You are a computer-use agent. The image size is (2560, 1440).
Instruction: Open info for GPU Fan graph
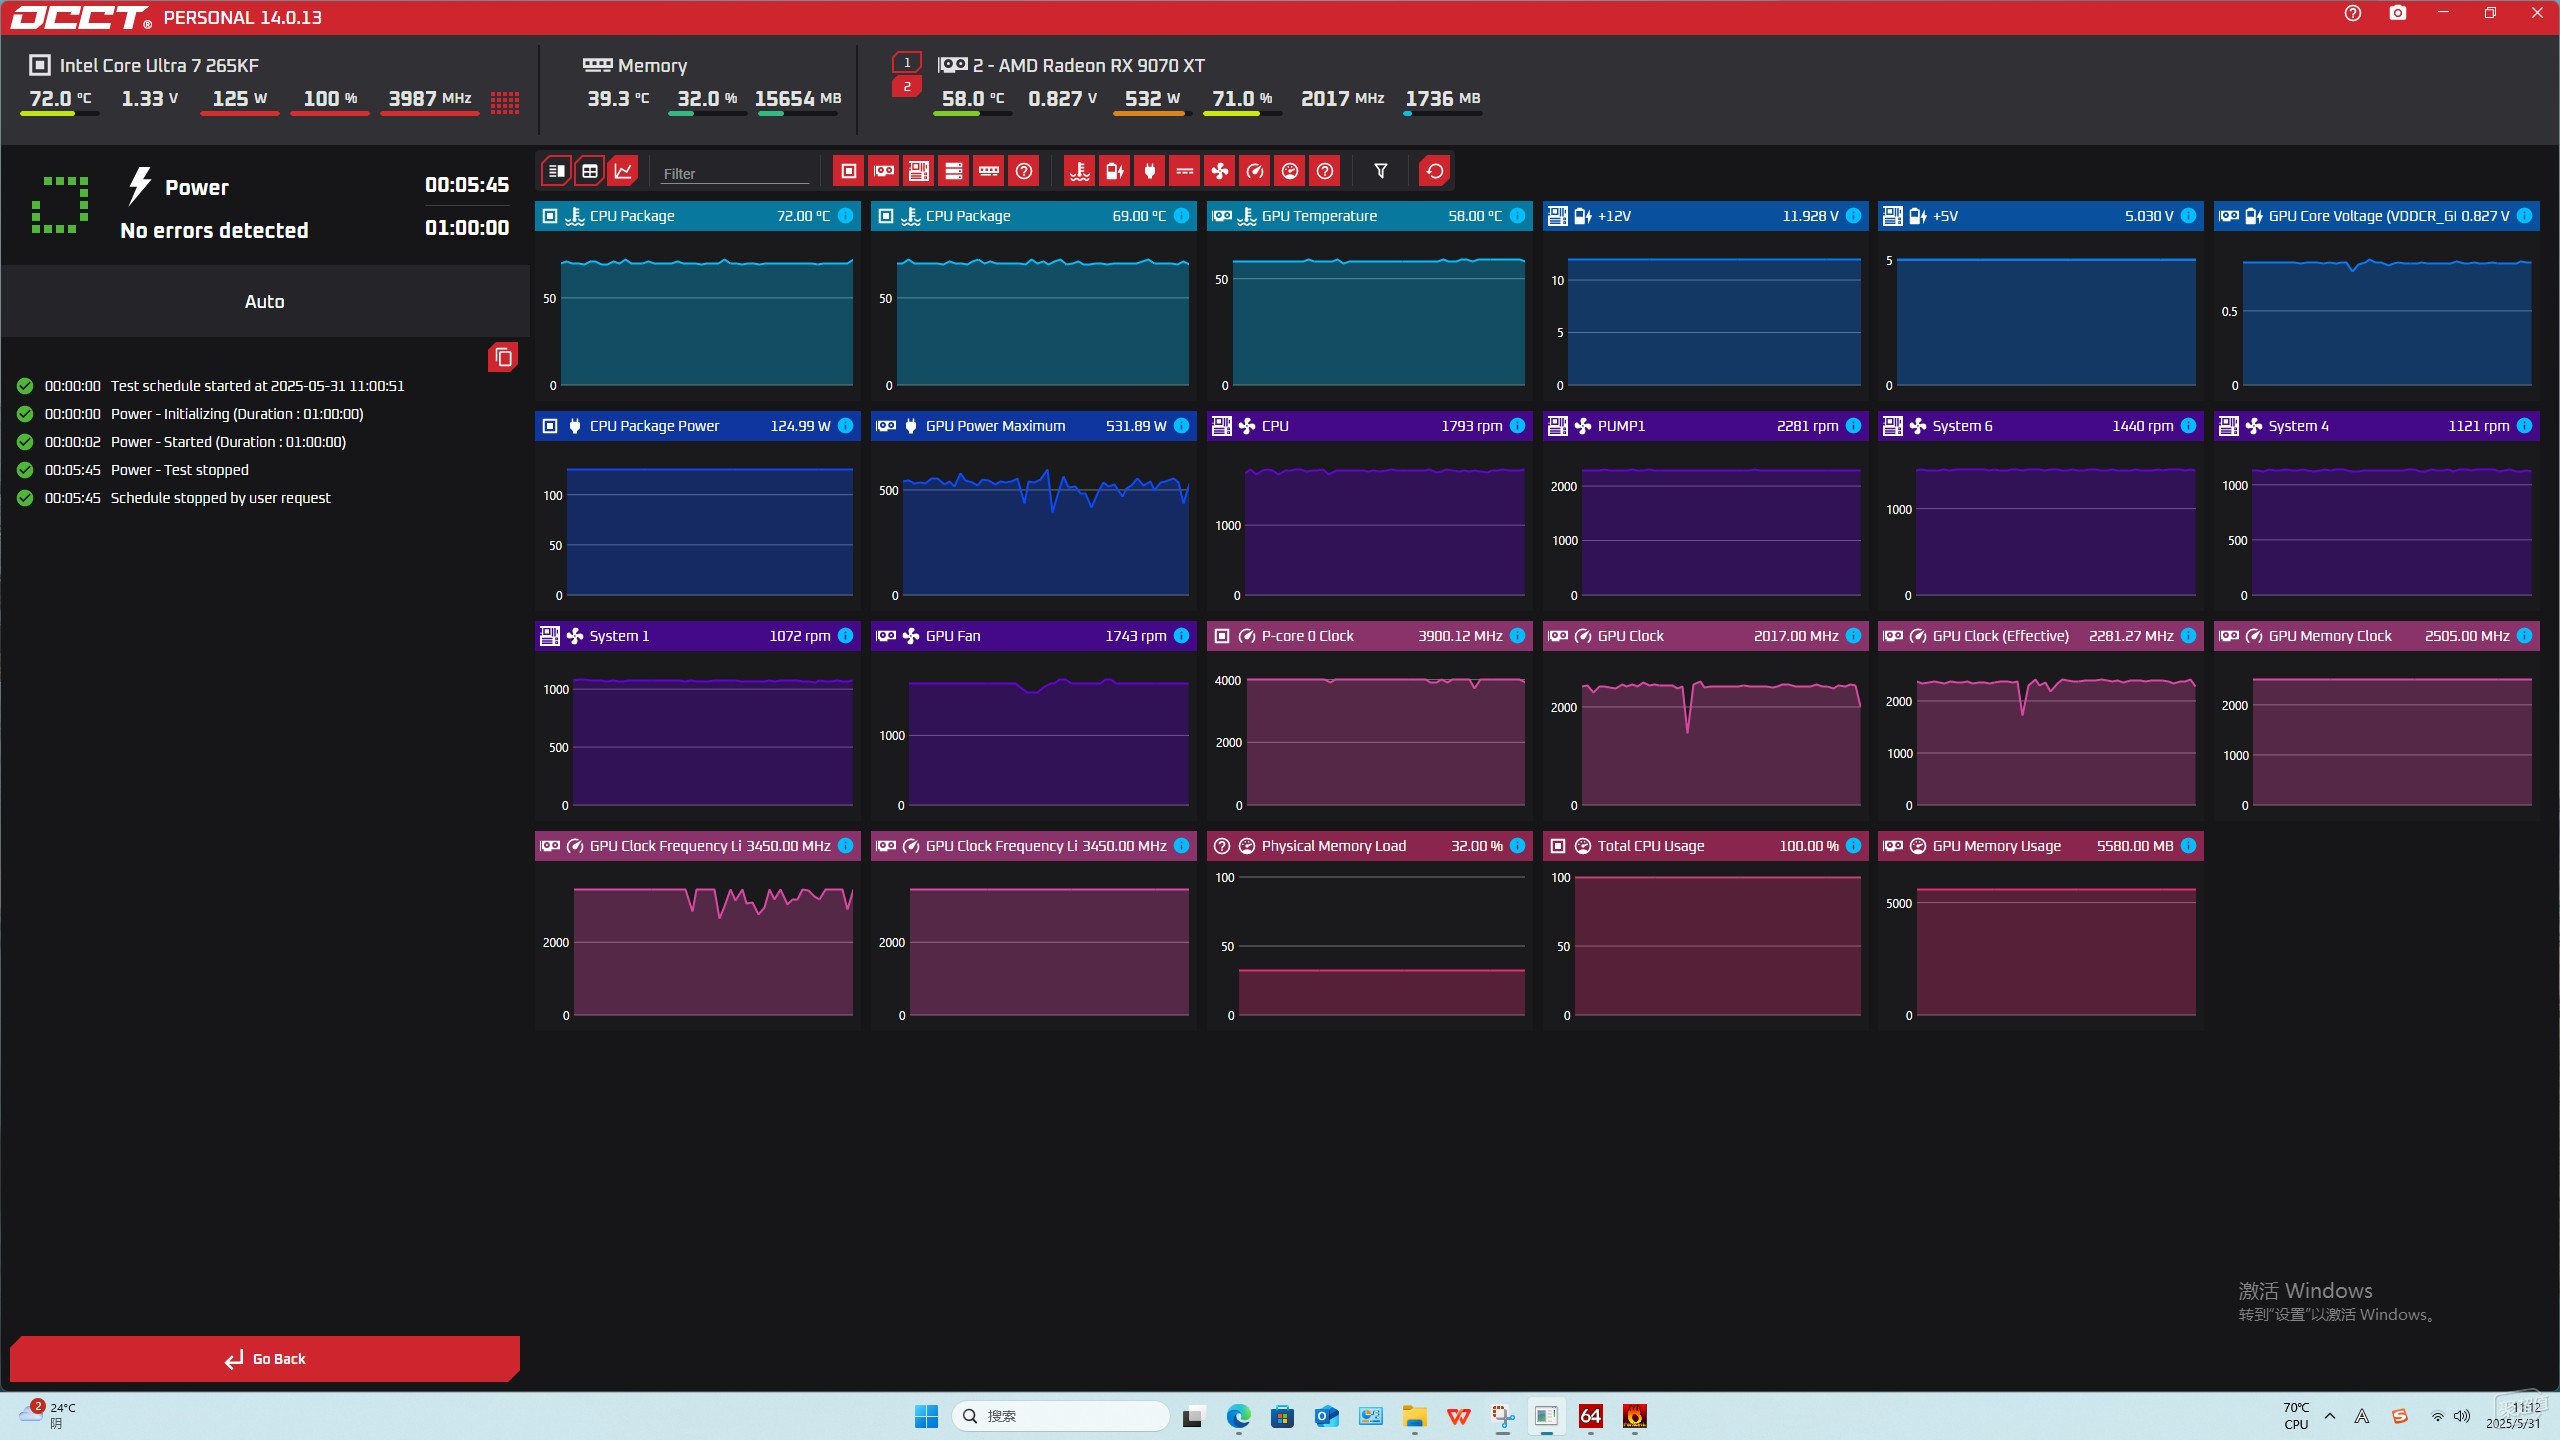click(1182, 636)
